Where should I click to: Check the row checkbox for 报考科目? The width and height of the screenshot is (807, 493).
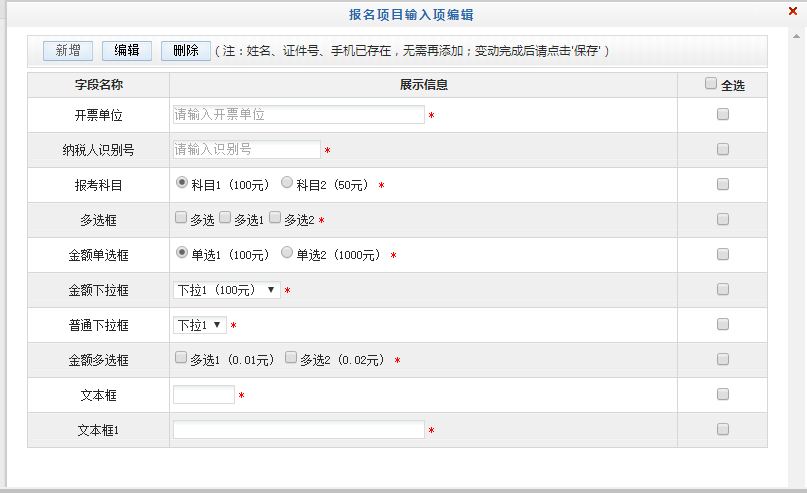click(723, 185)
